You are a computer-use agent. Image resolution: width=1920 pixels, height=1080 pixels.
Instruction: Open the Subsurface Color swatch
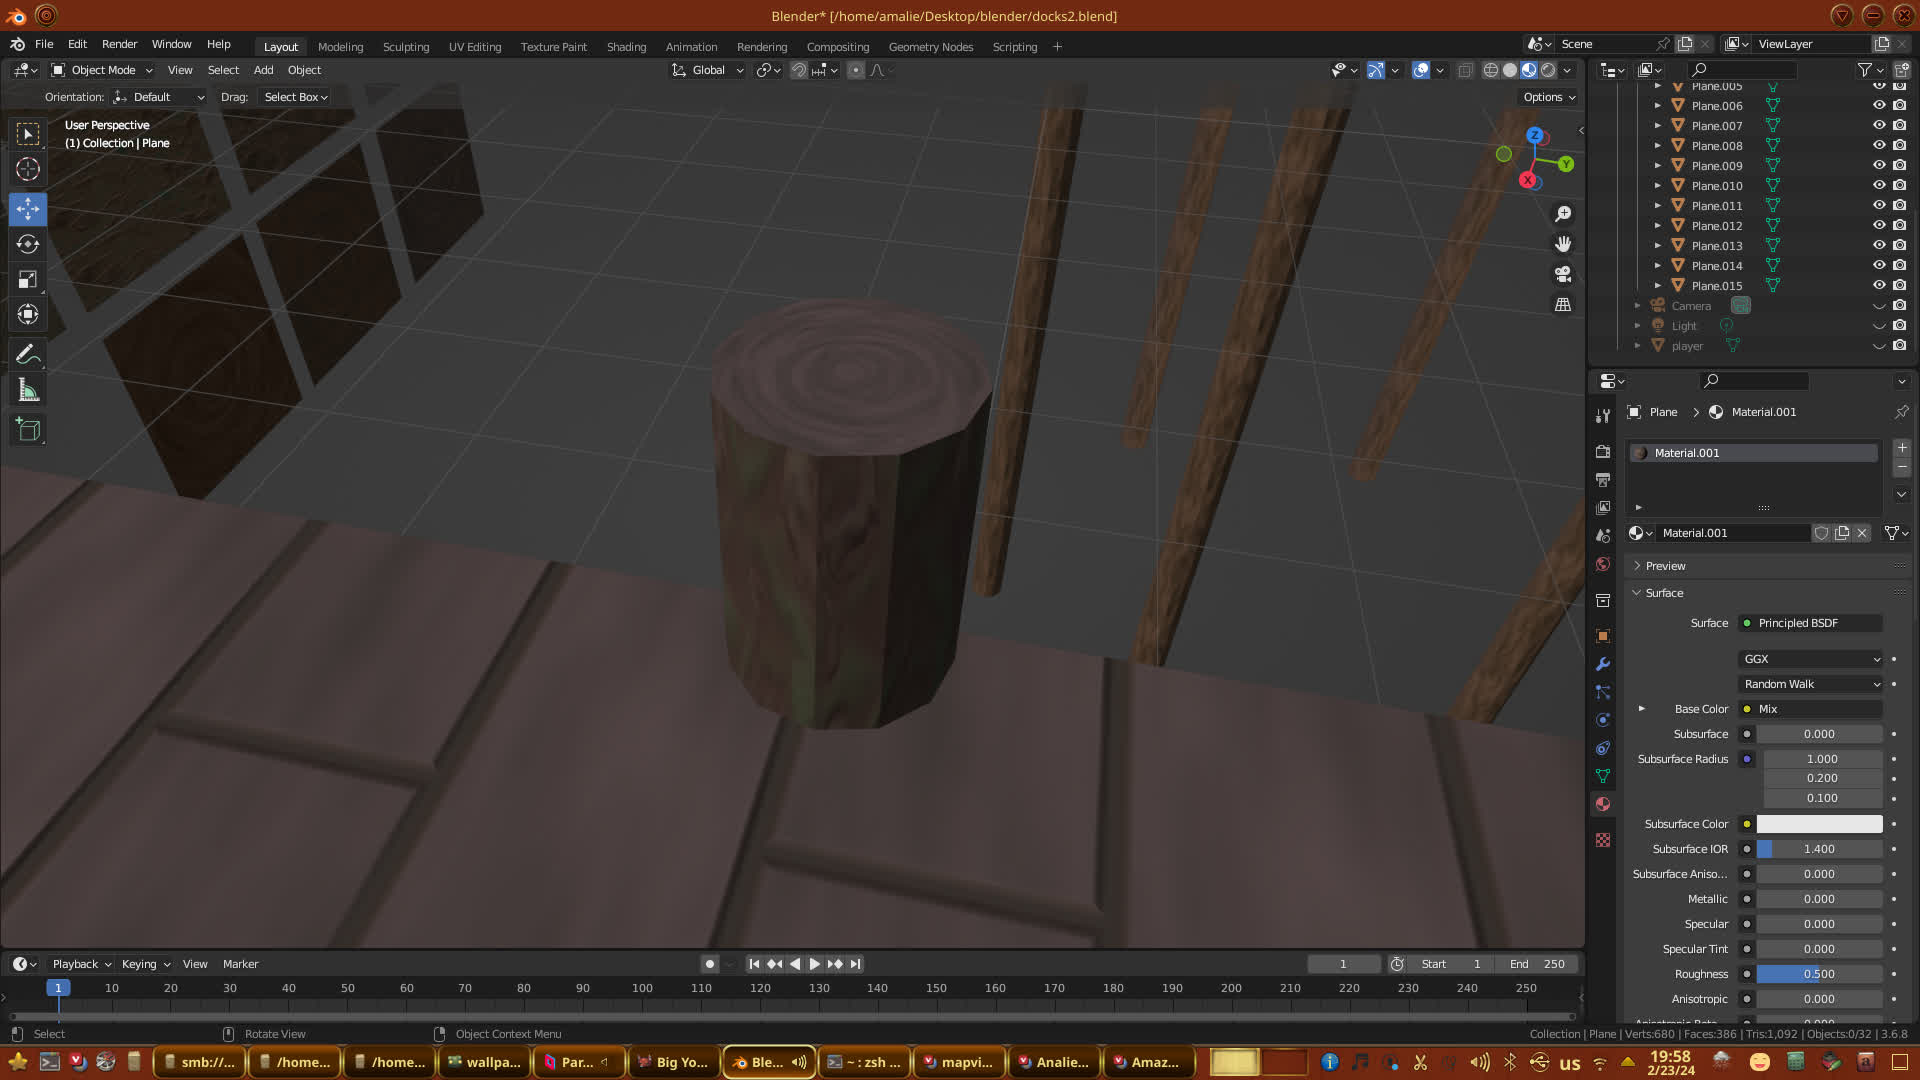pyautogui.click(x=1819, y=824)
